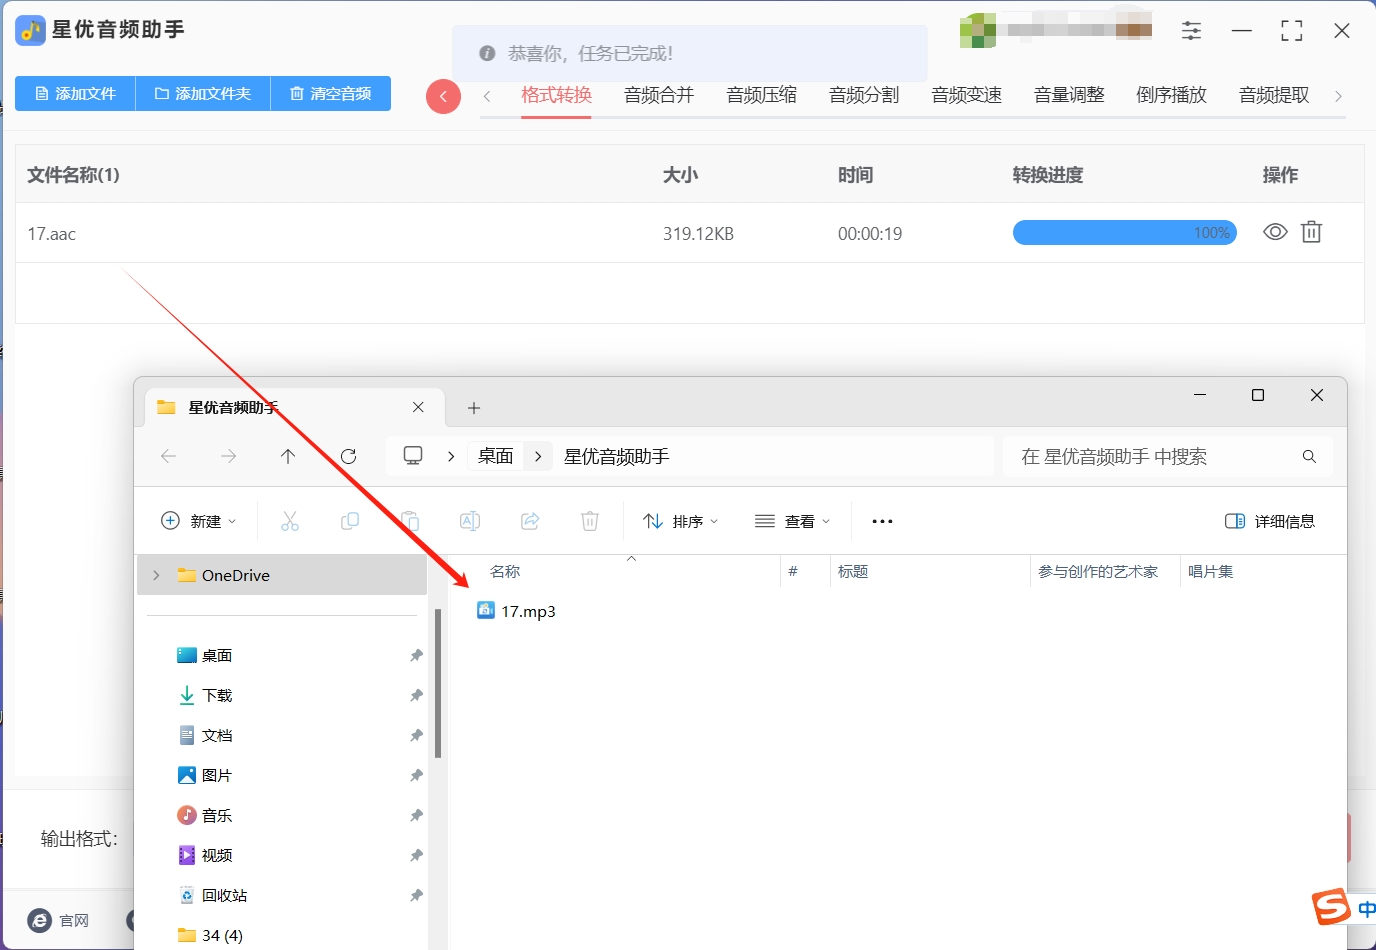Add a new Explorer tab with plus
The height and width of the screenshot is (950, 1376).
(x=474, y=408)
